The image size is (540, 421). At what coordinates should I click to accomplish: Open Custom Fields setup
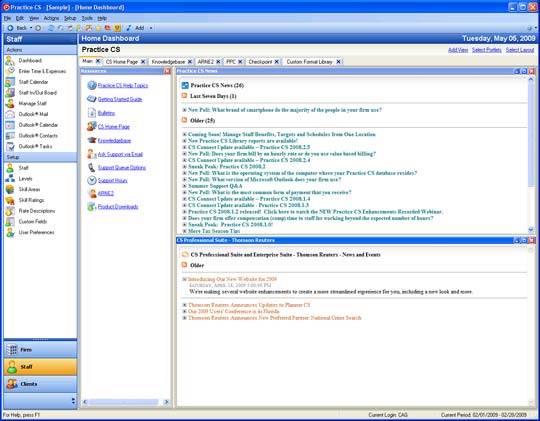(26, 222)
